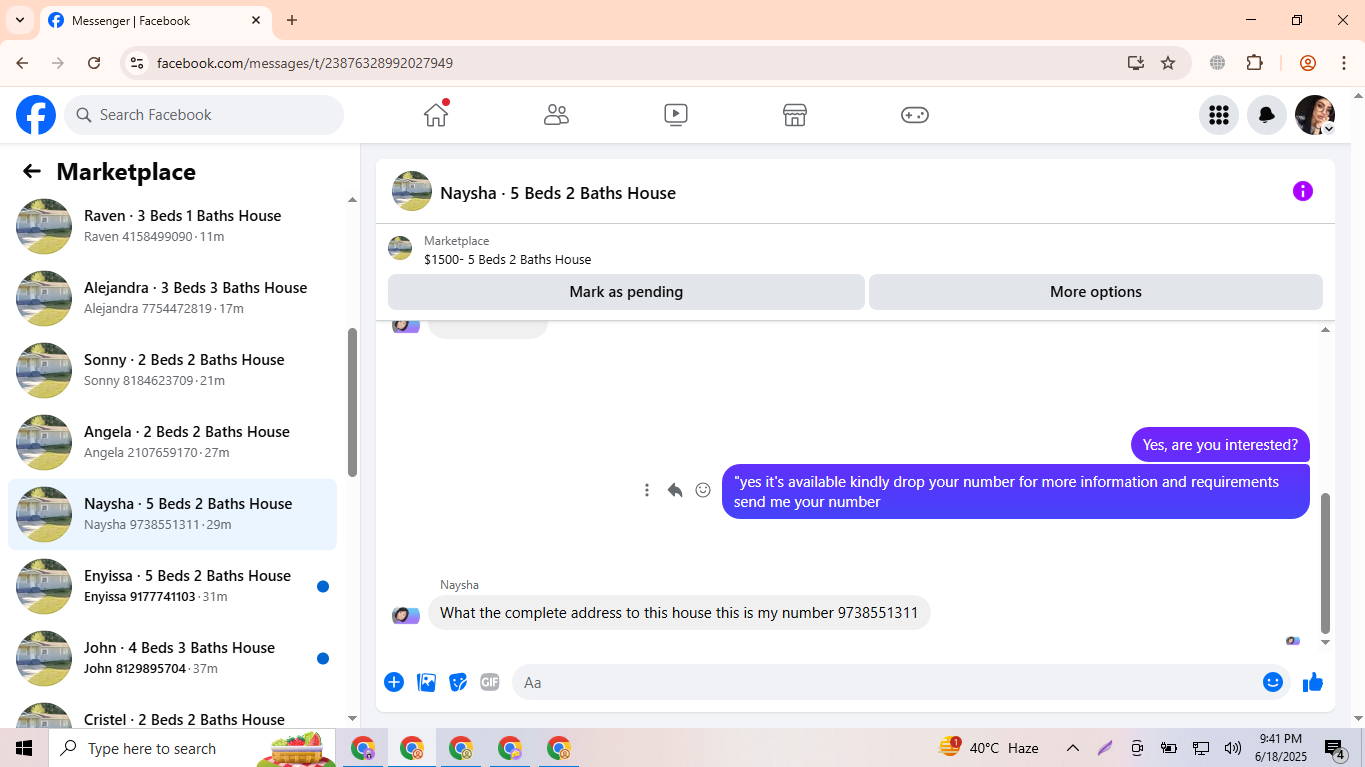Open Angela 2 Beds 2 Baths House conversation
Viewport: 1365px width, 767px height.
pos(172,442)
